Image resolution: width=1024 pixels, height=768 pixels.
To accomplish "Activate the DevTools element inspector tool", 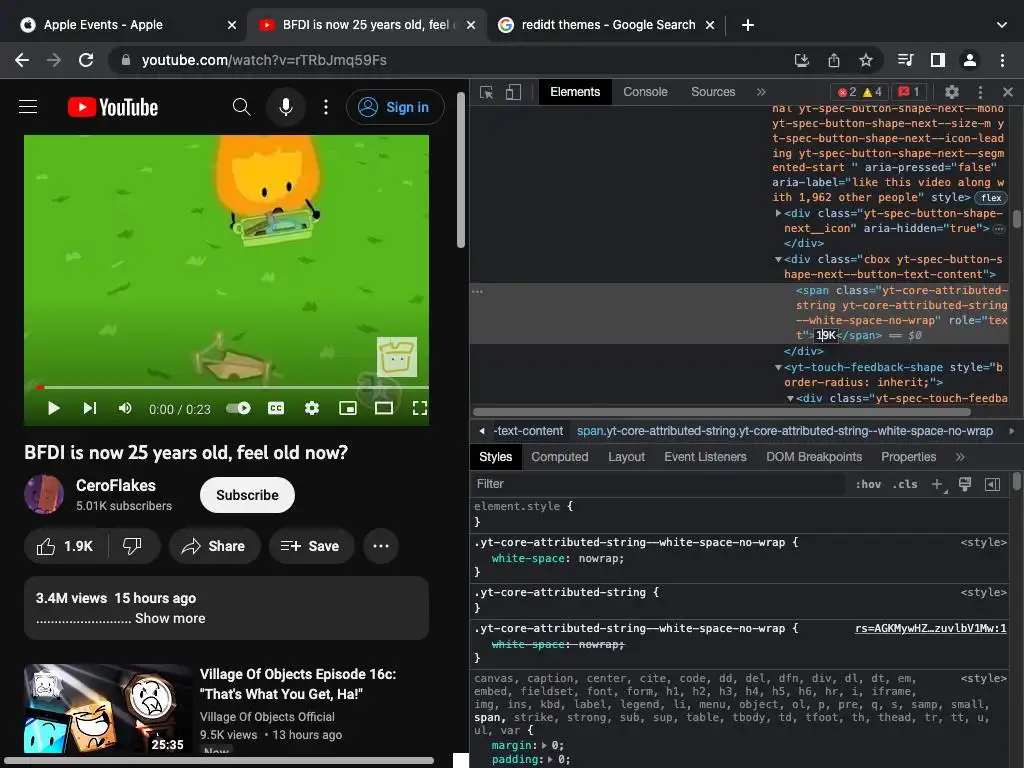I will tap(486, 92).
